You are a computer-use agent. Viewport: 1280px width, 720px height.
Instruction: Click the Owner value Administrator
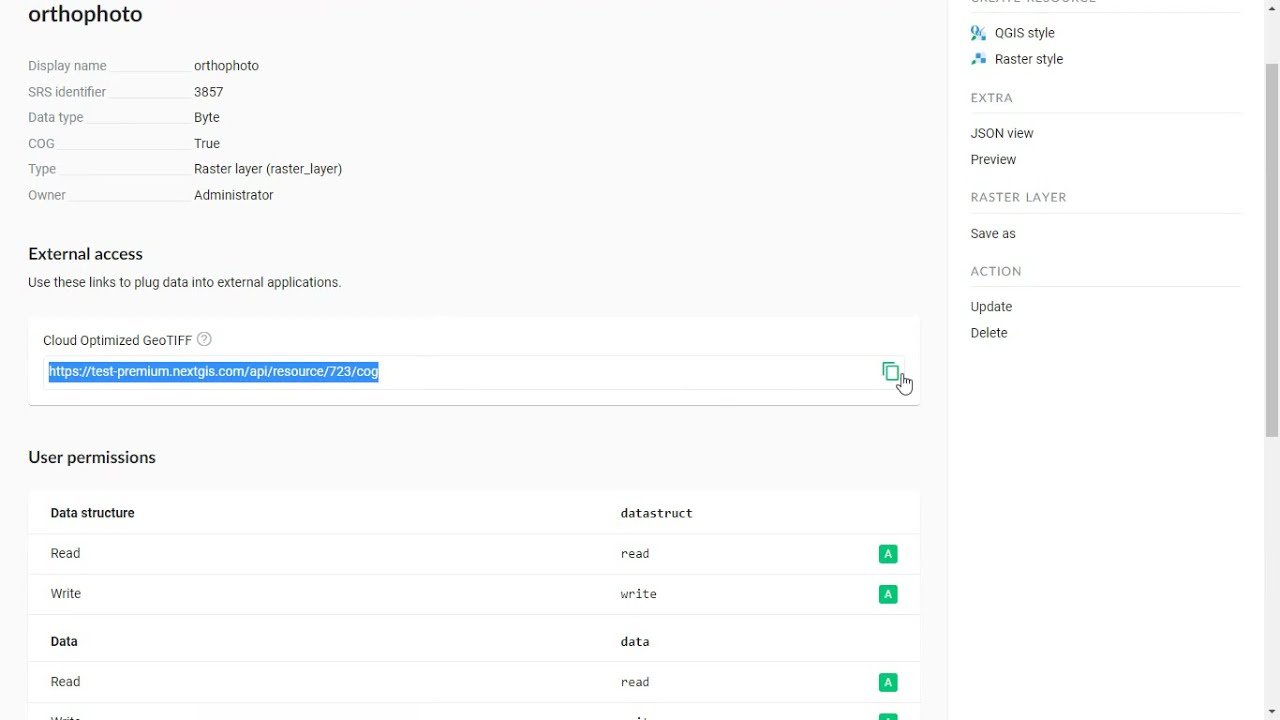pyautogui.click(x=233, y=195)
